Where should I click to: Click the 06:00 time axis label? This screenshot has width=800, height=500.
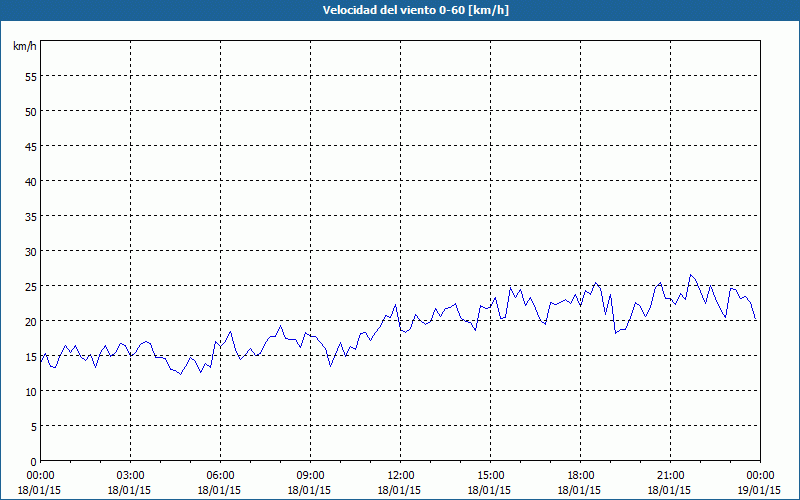220,476
